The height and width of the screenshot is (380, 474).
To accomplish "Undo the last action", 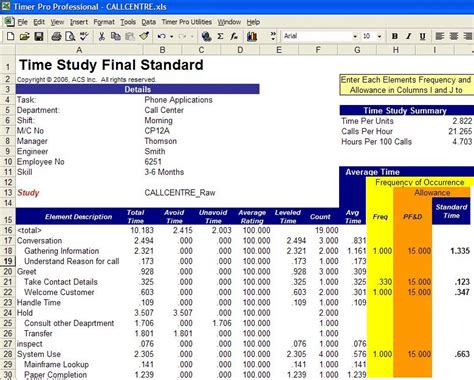I will (162, 36).
